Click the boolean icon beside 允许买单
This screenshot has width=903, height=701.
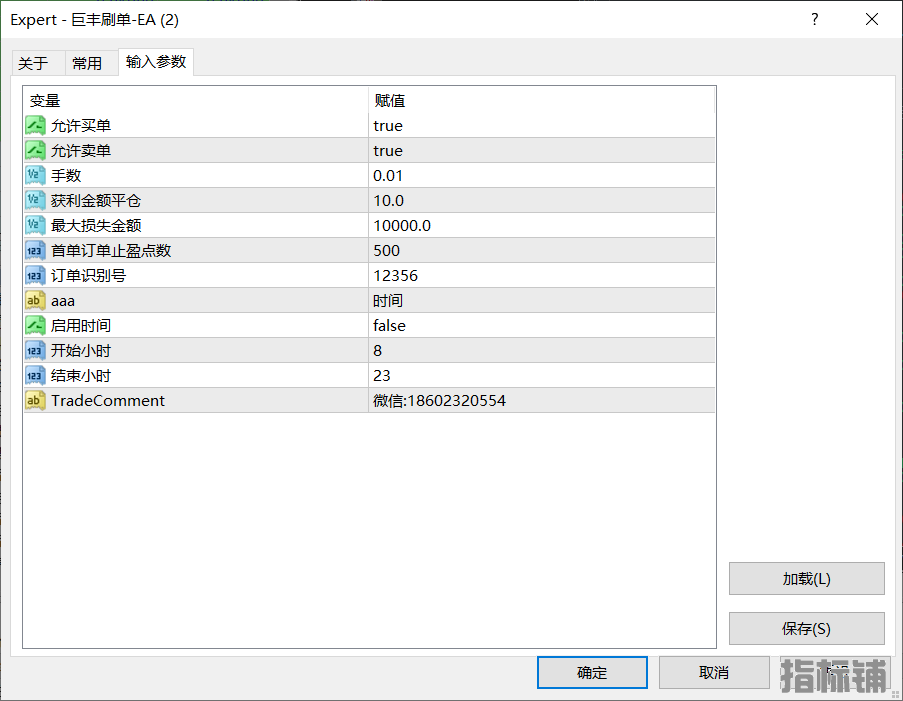35,126
